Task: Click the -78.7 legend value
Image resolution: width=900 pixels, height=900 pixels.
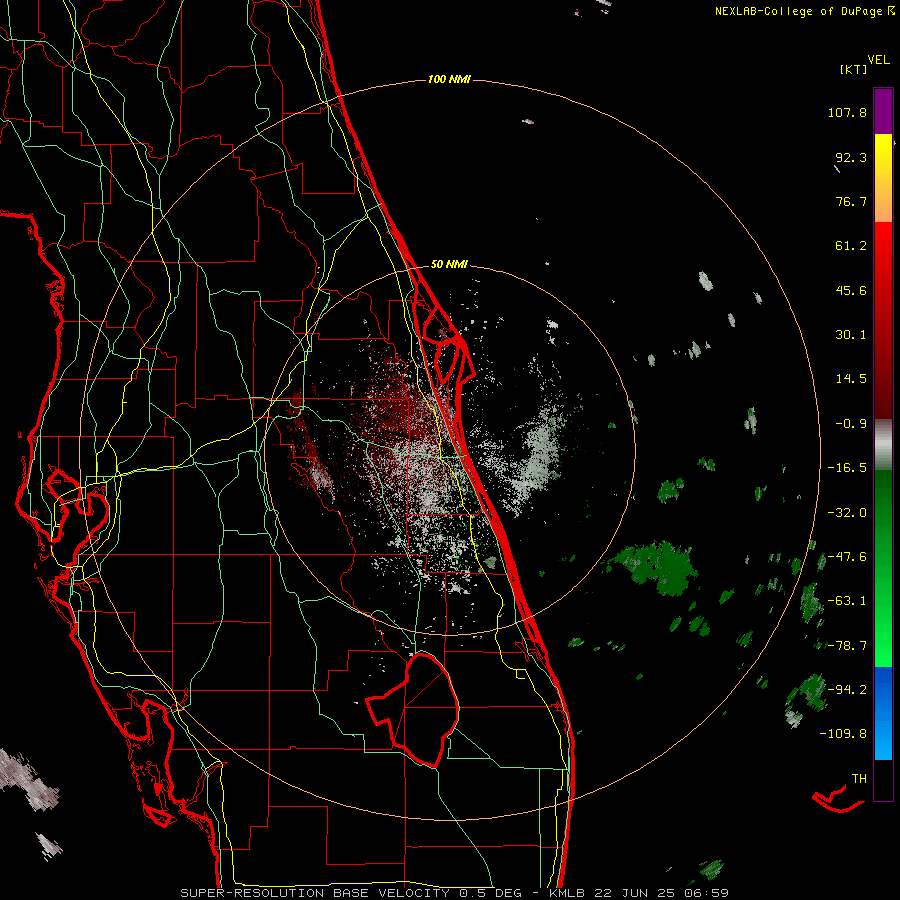Action: coord(847,646)
